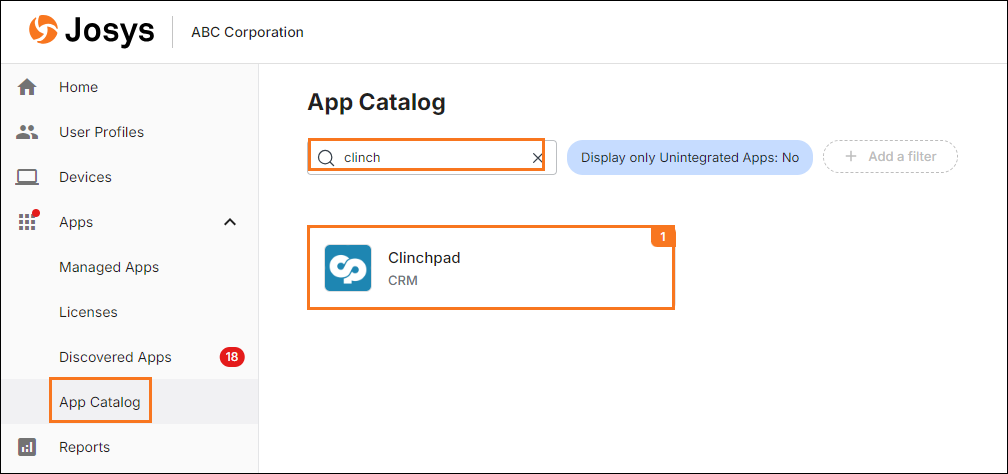Click the Add a filter button
1008x474 pixels.
(x=890, y=157)
